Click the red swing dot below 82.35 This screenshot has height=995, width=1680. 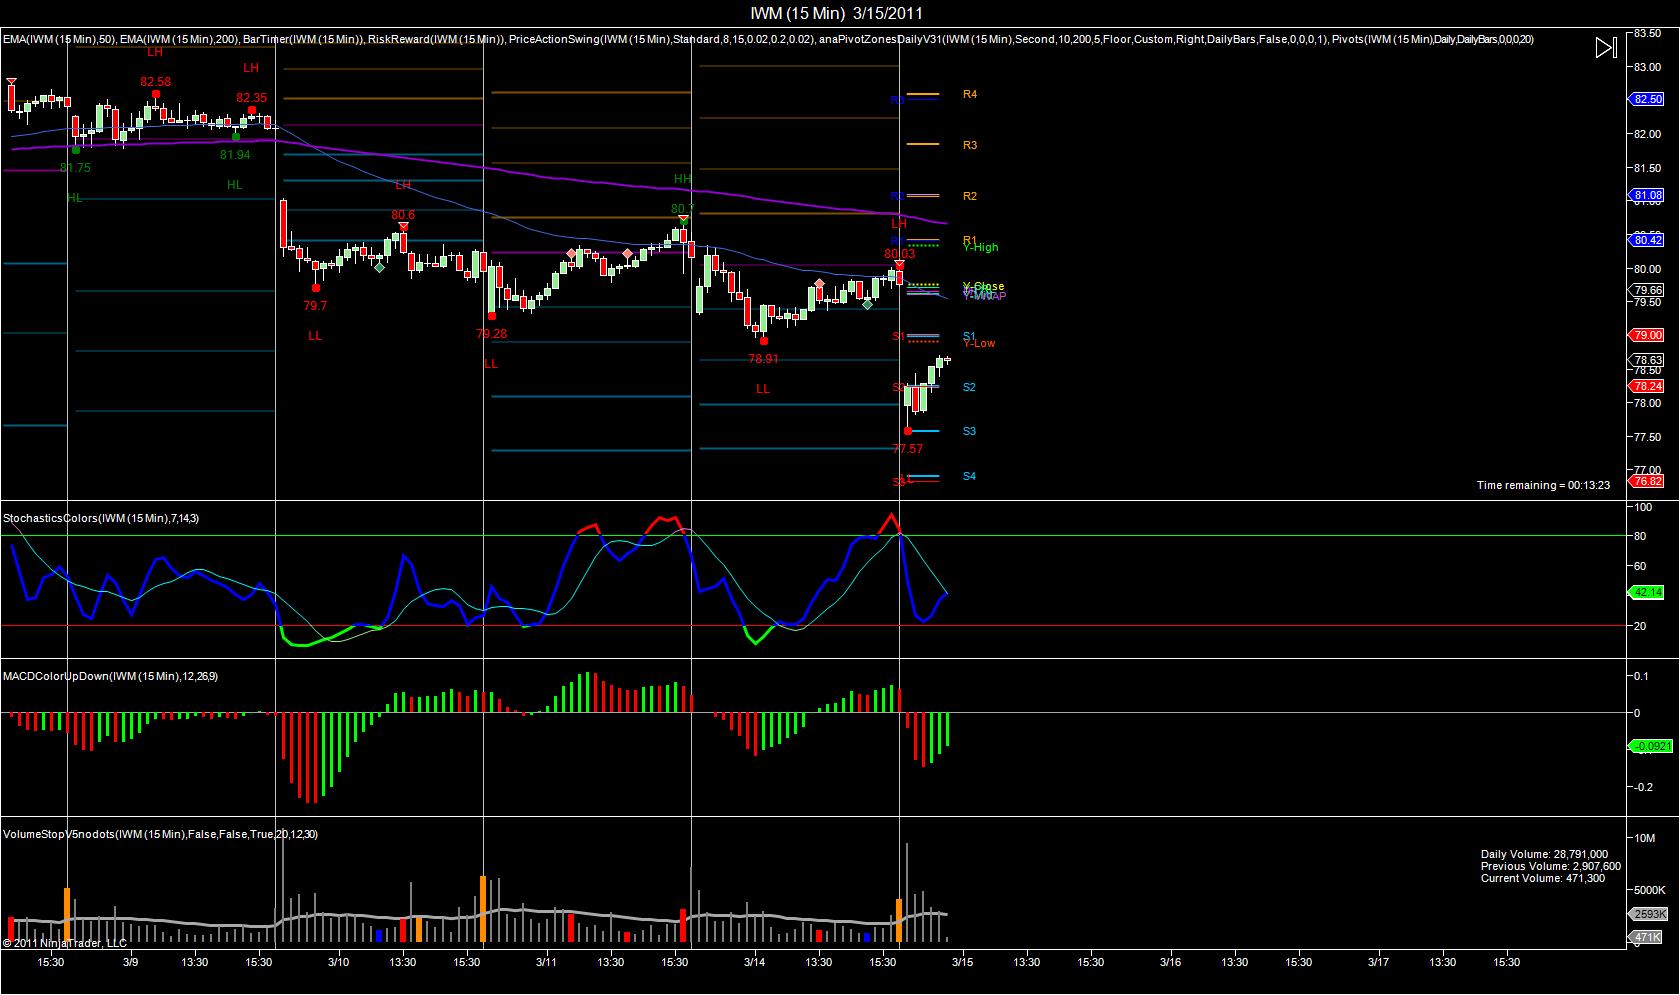pos(252,110)
